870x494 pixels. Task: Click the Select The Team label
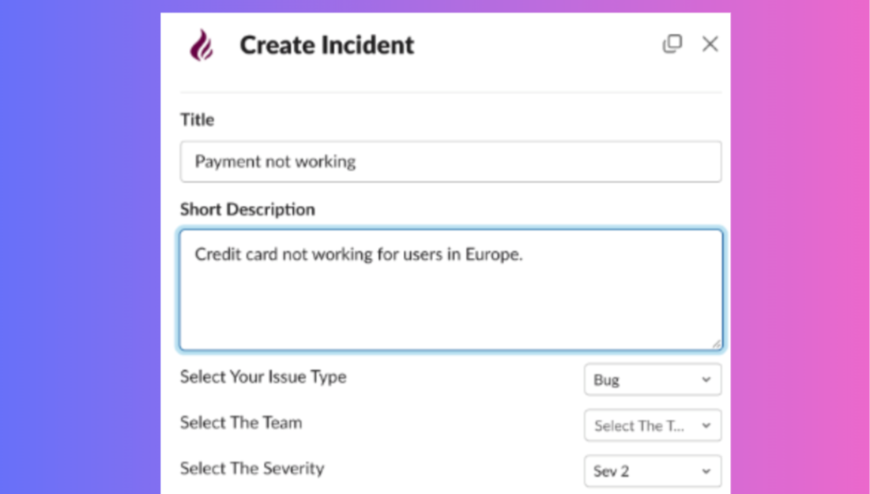241,422
